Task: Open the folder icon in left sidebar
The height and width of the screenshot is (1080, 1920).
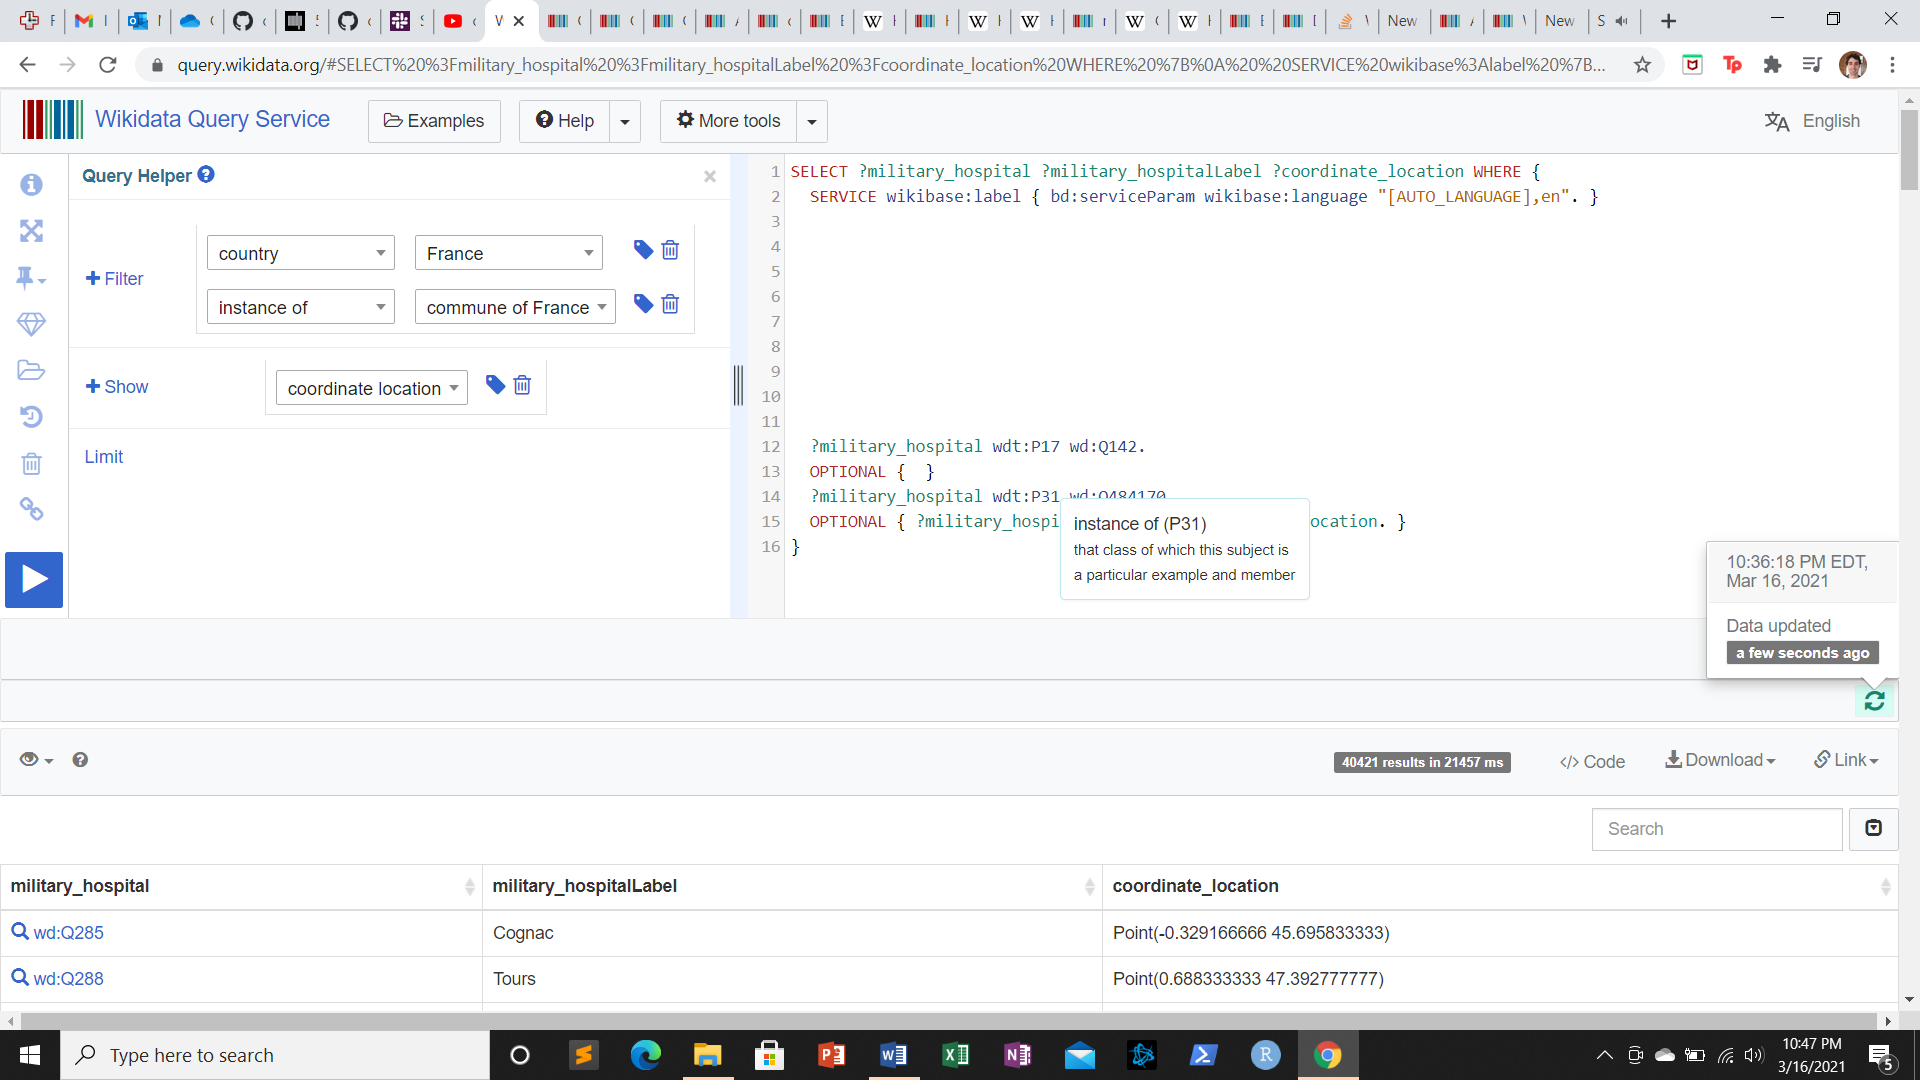Action: click(31, 370)
